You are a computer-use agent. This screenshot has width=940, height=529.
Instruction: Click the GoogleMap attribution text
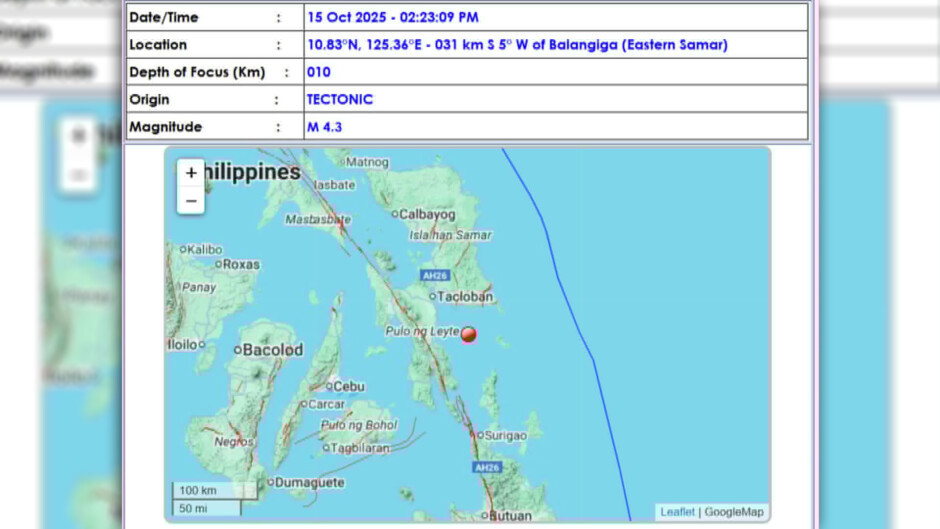[734, 512]
